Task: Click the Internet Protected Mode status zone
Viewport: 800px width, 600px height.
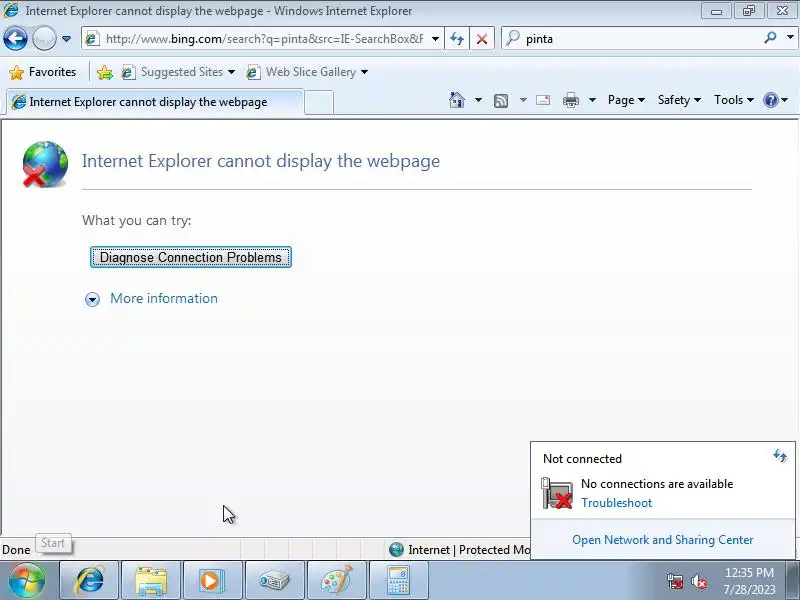Action: (459, 550)
